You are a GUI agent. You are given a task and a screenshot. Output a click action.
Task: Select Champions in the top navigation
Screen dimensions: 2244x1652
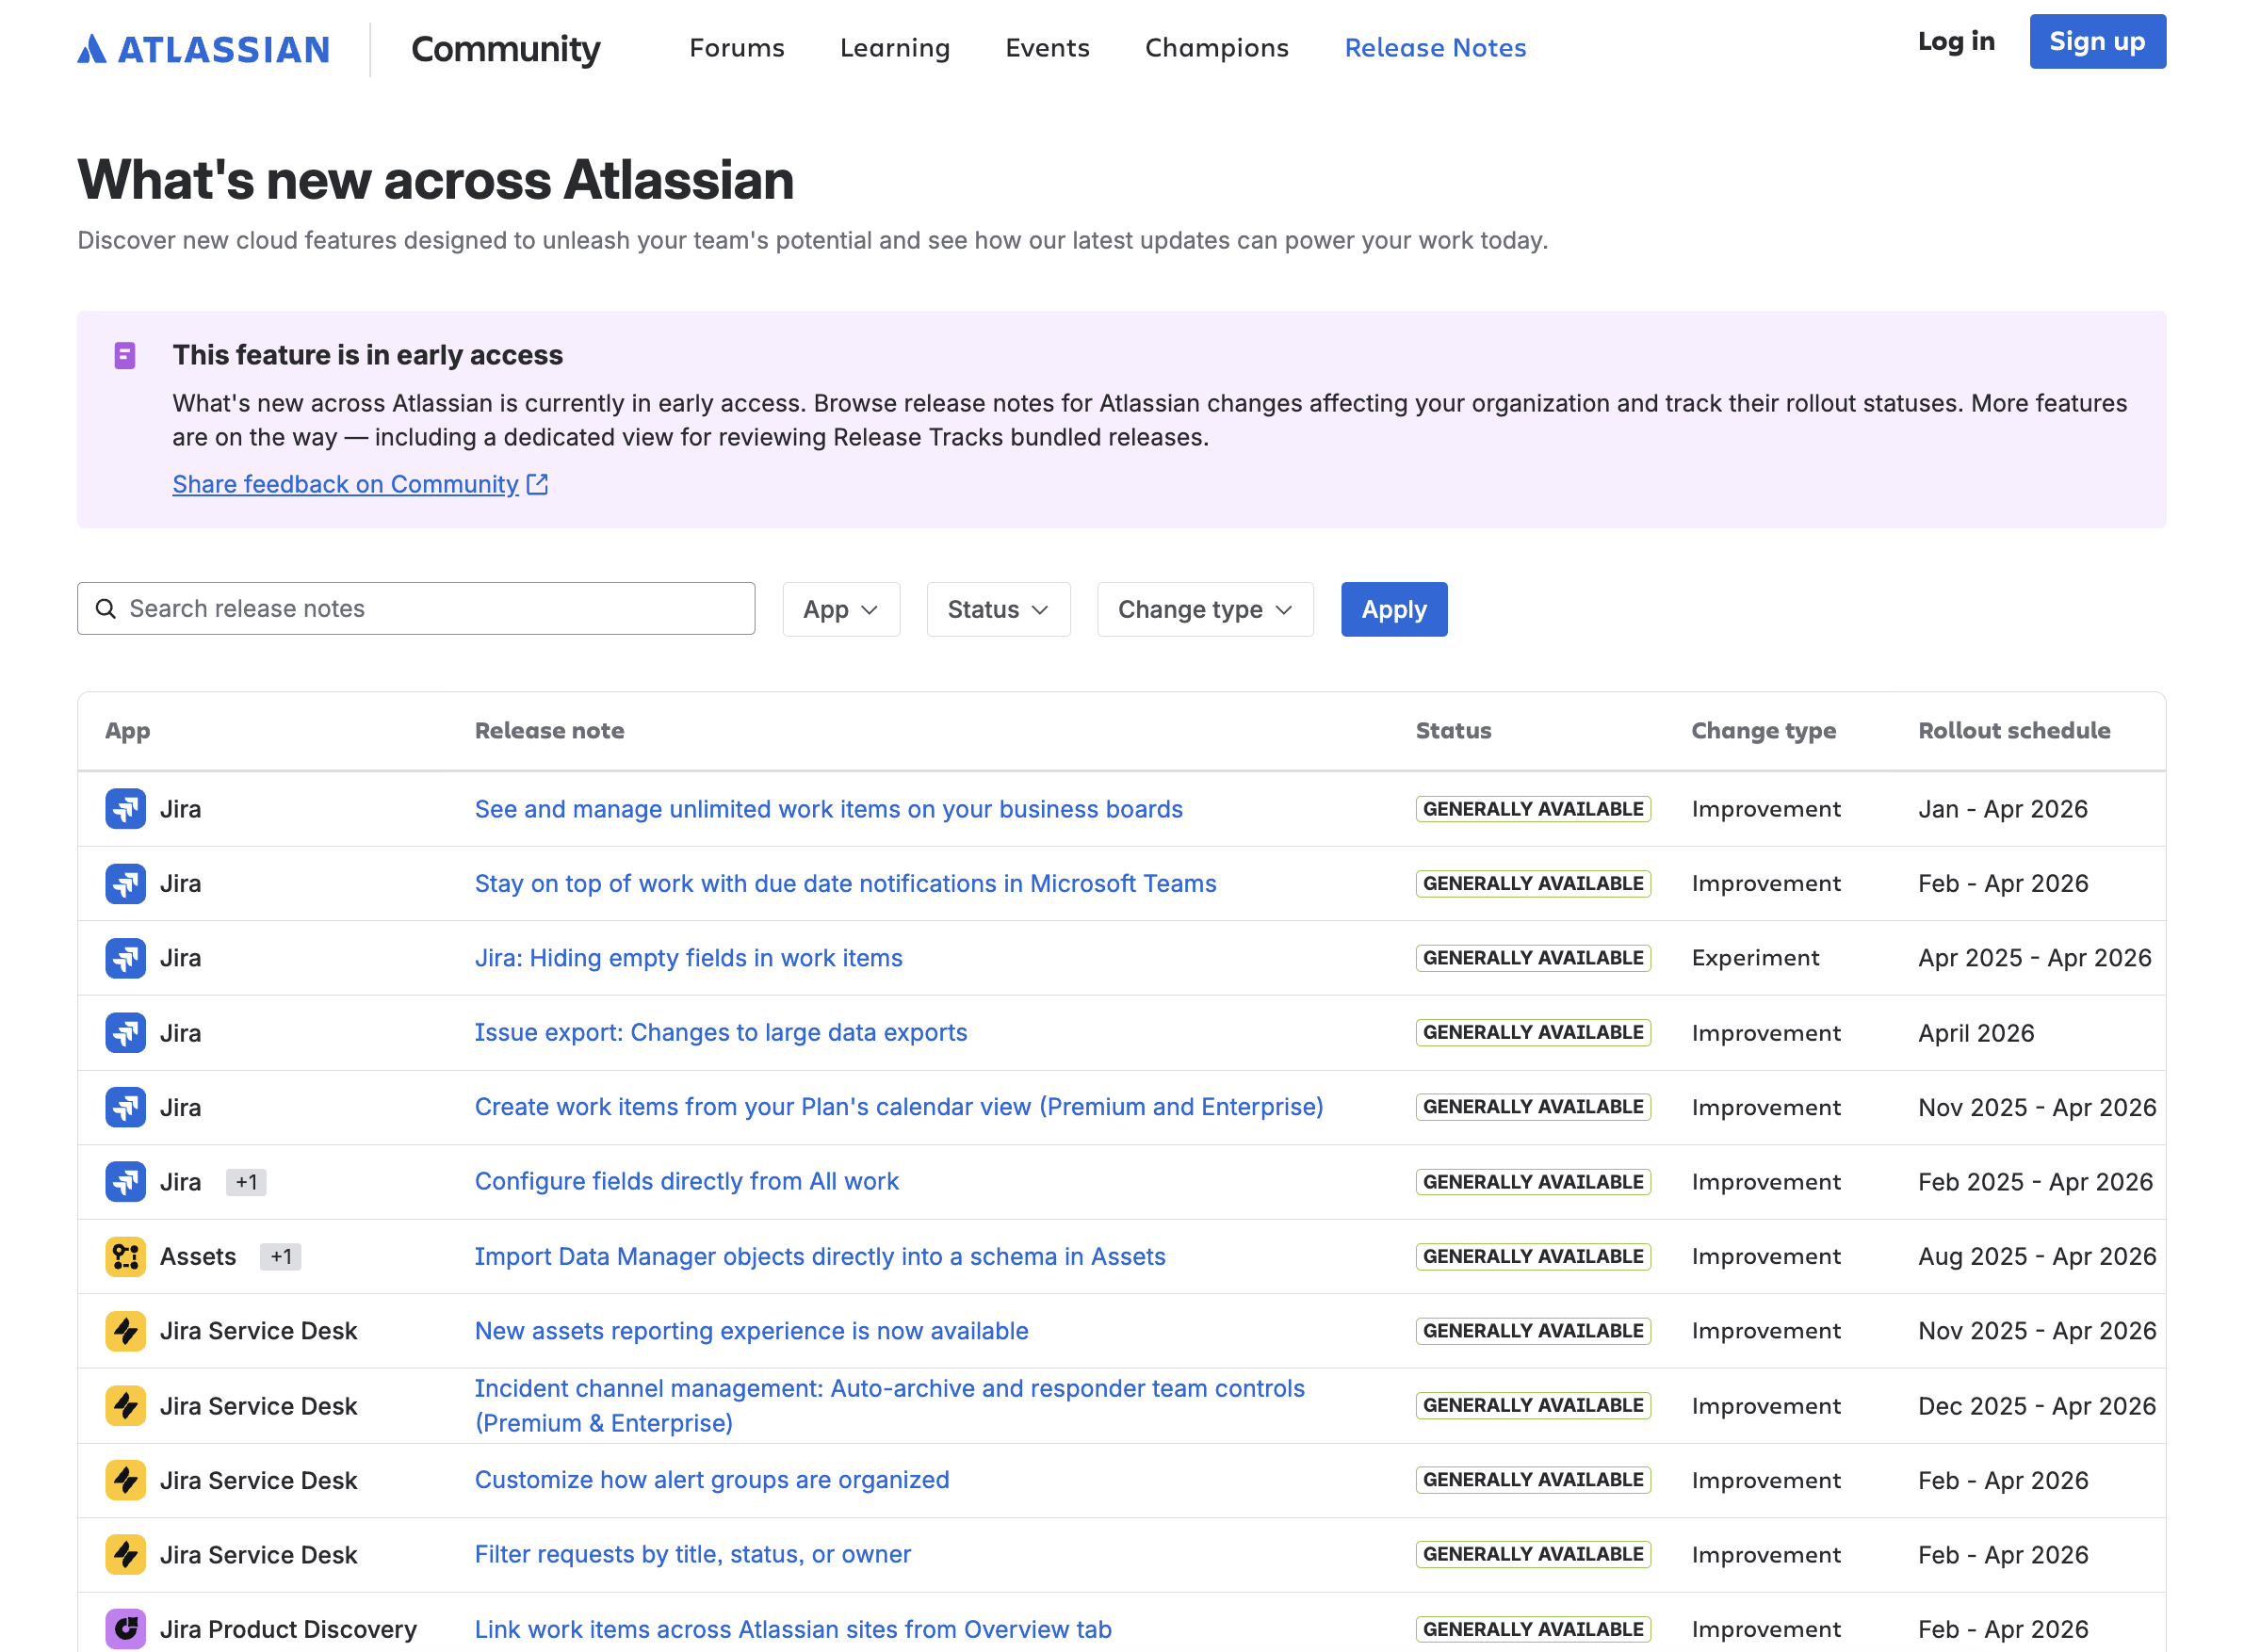(x=1217, y=48)
